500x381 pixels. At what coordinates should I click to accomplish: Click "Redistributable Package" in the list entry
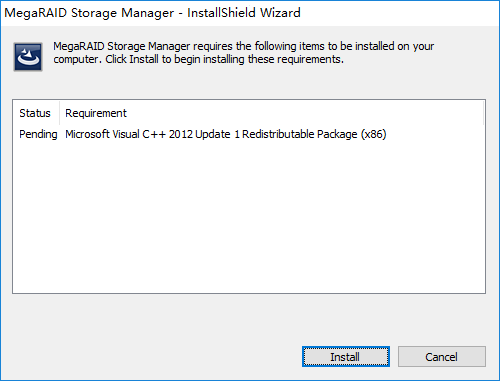(x=300, y=134)
